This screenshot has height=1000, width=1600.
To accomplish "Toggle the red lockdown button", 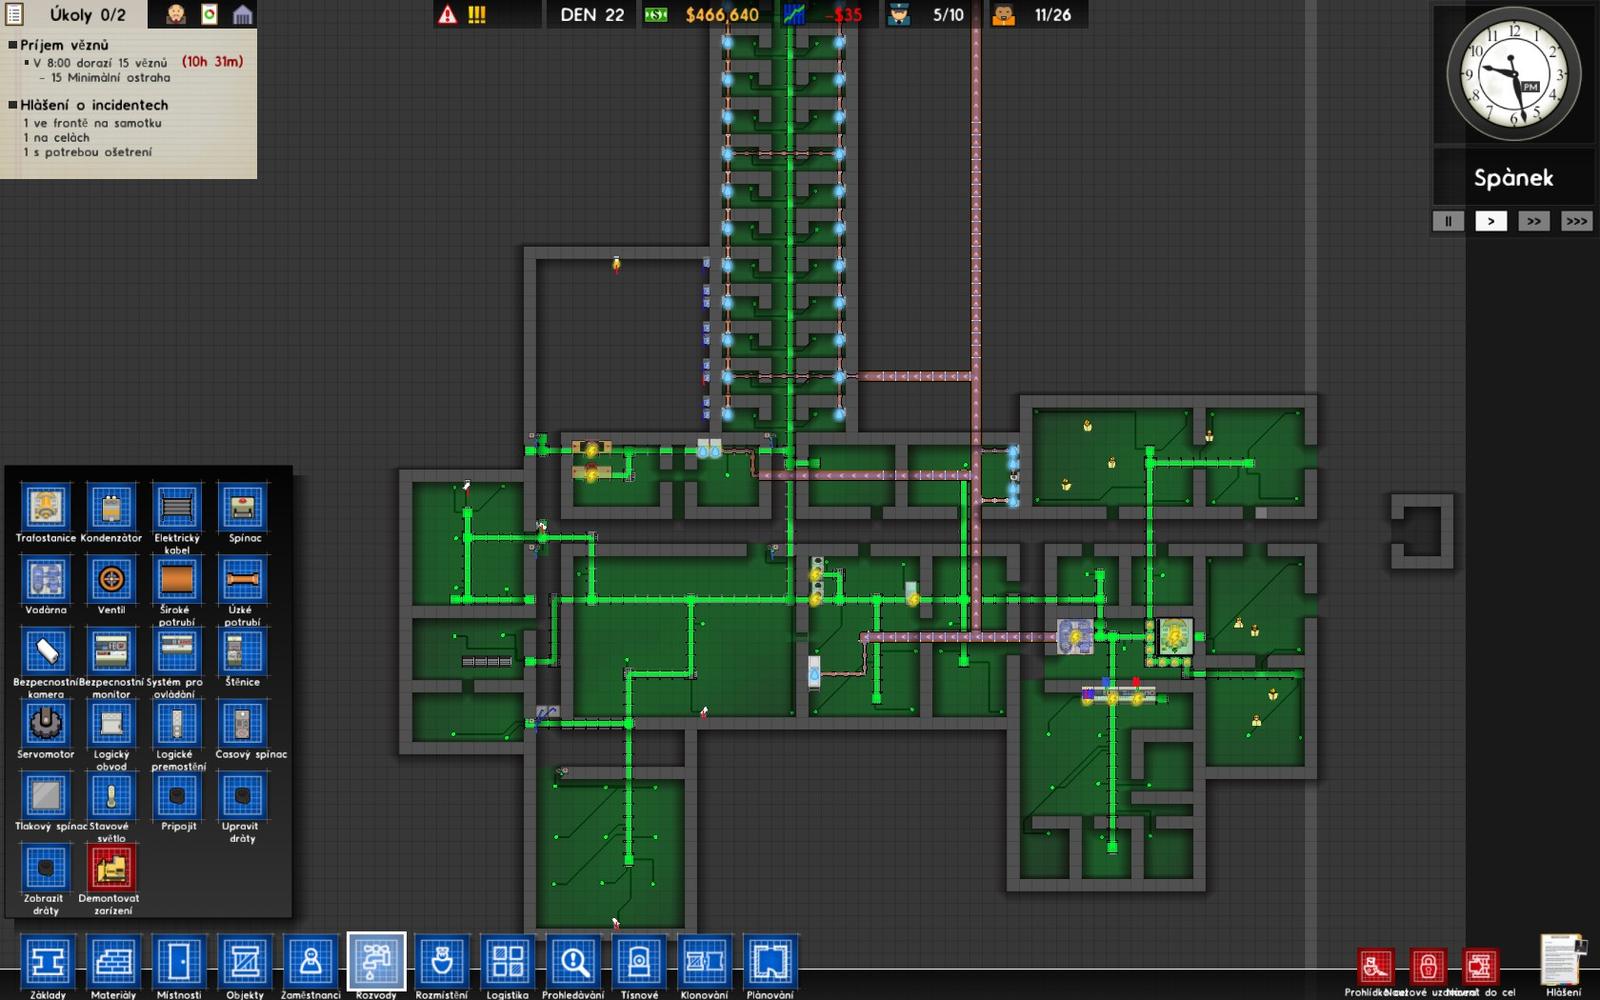I will tap(1428, 966).
